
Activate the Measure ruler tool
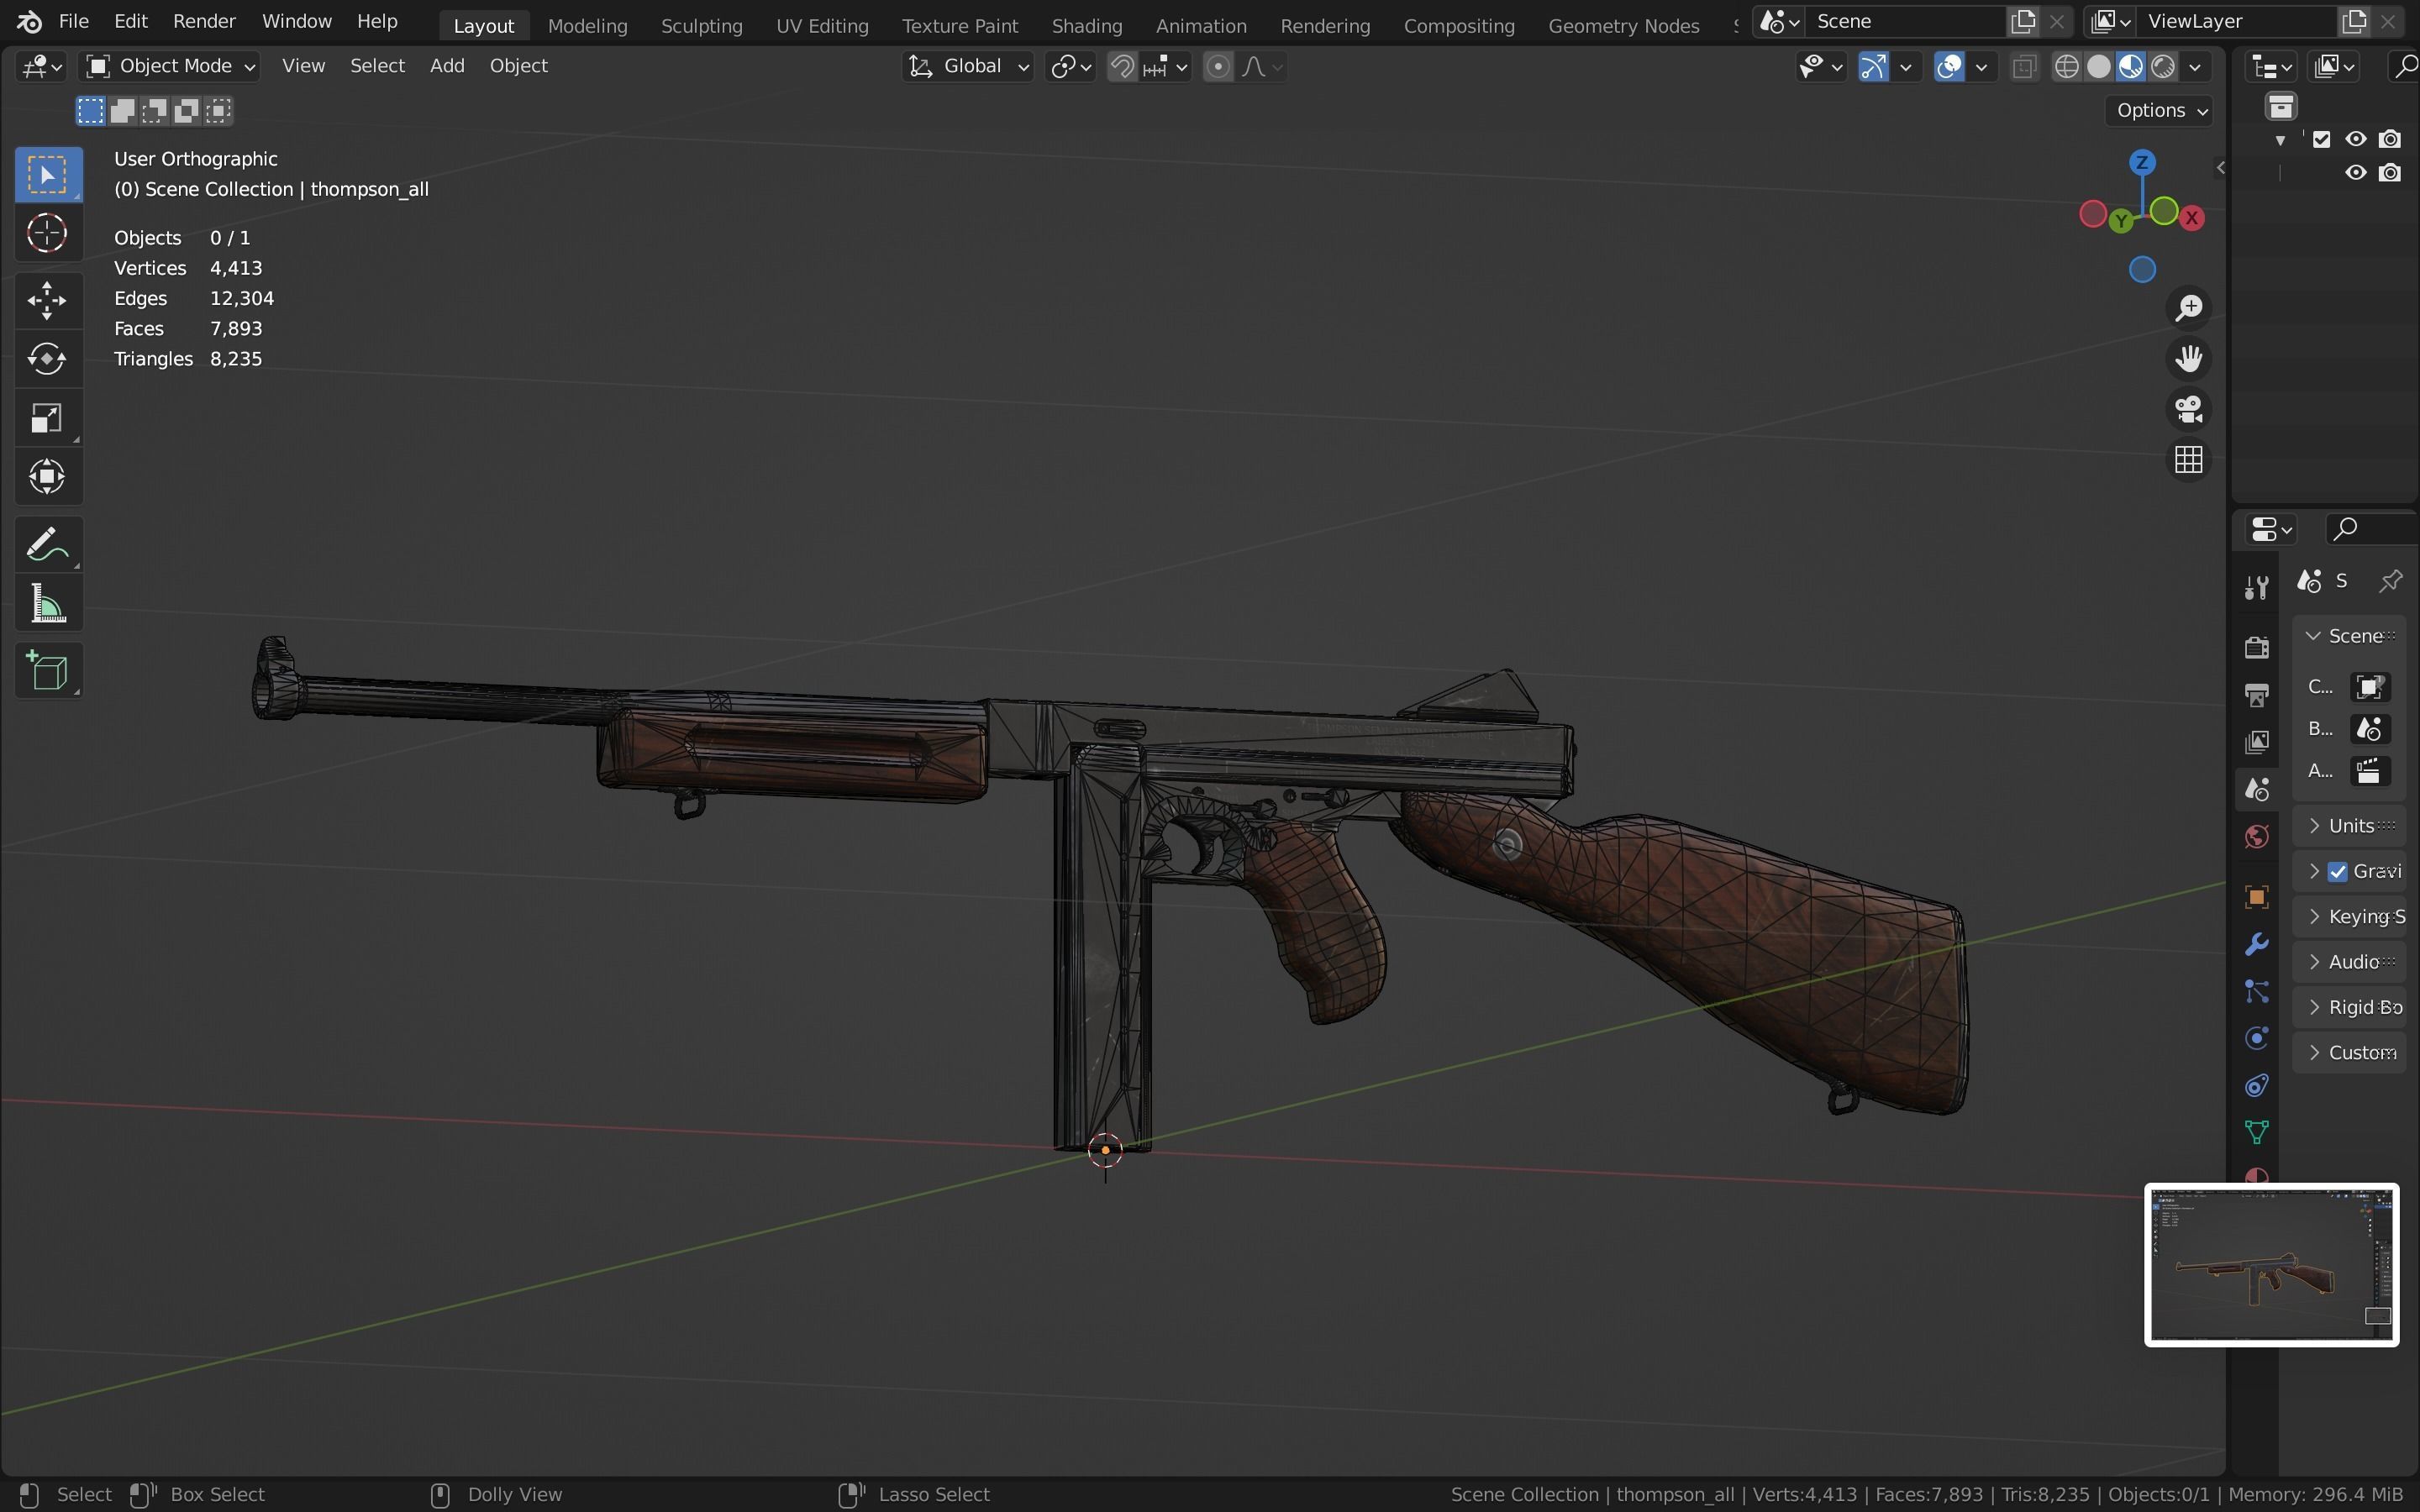[47, 605]
